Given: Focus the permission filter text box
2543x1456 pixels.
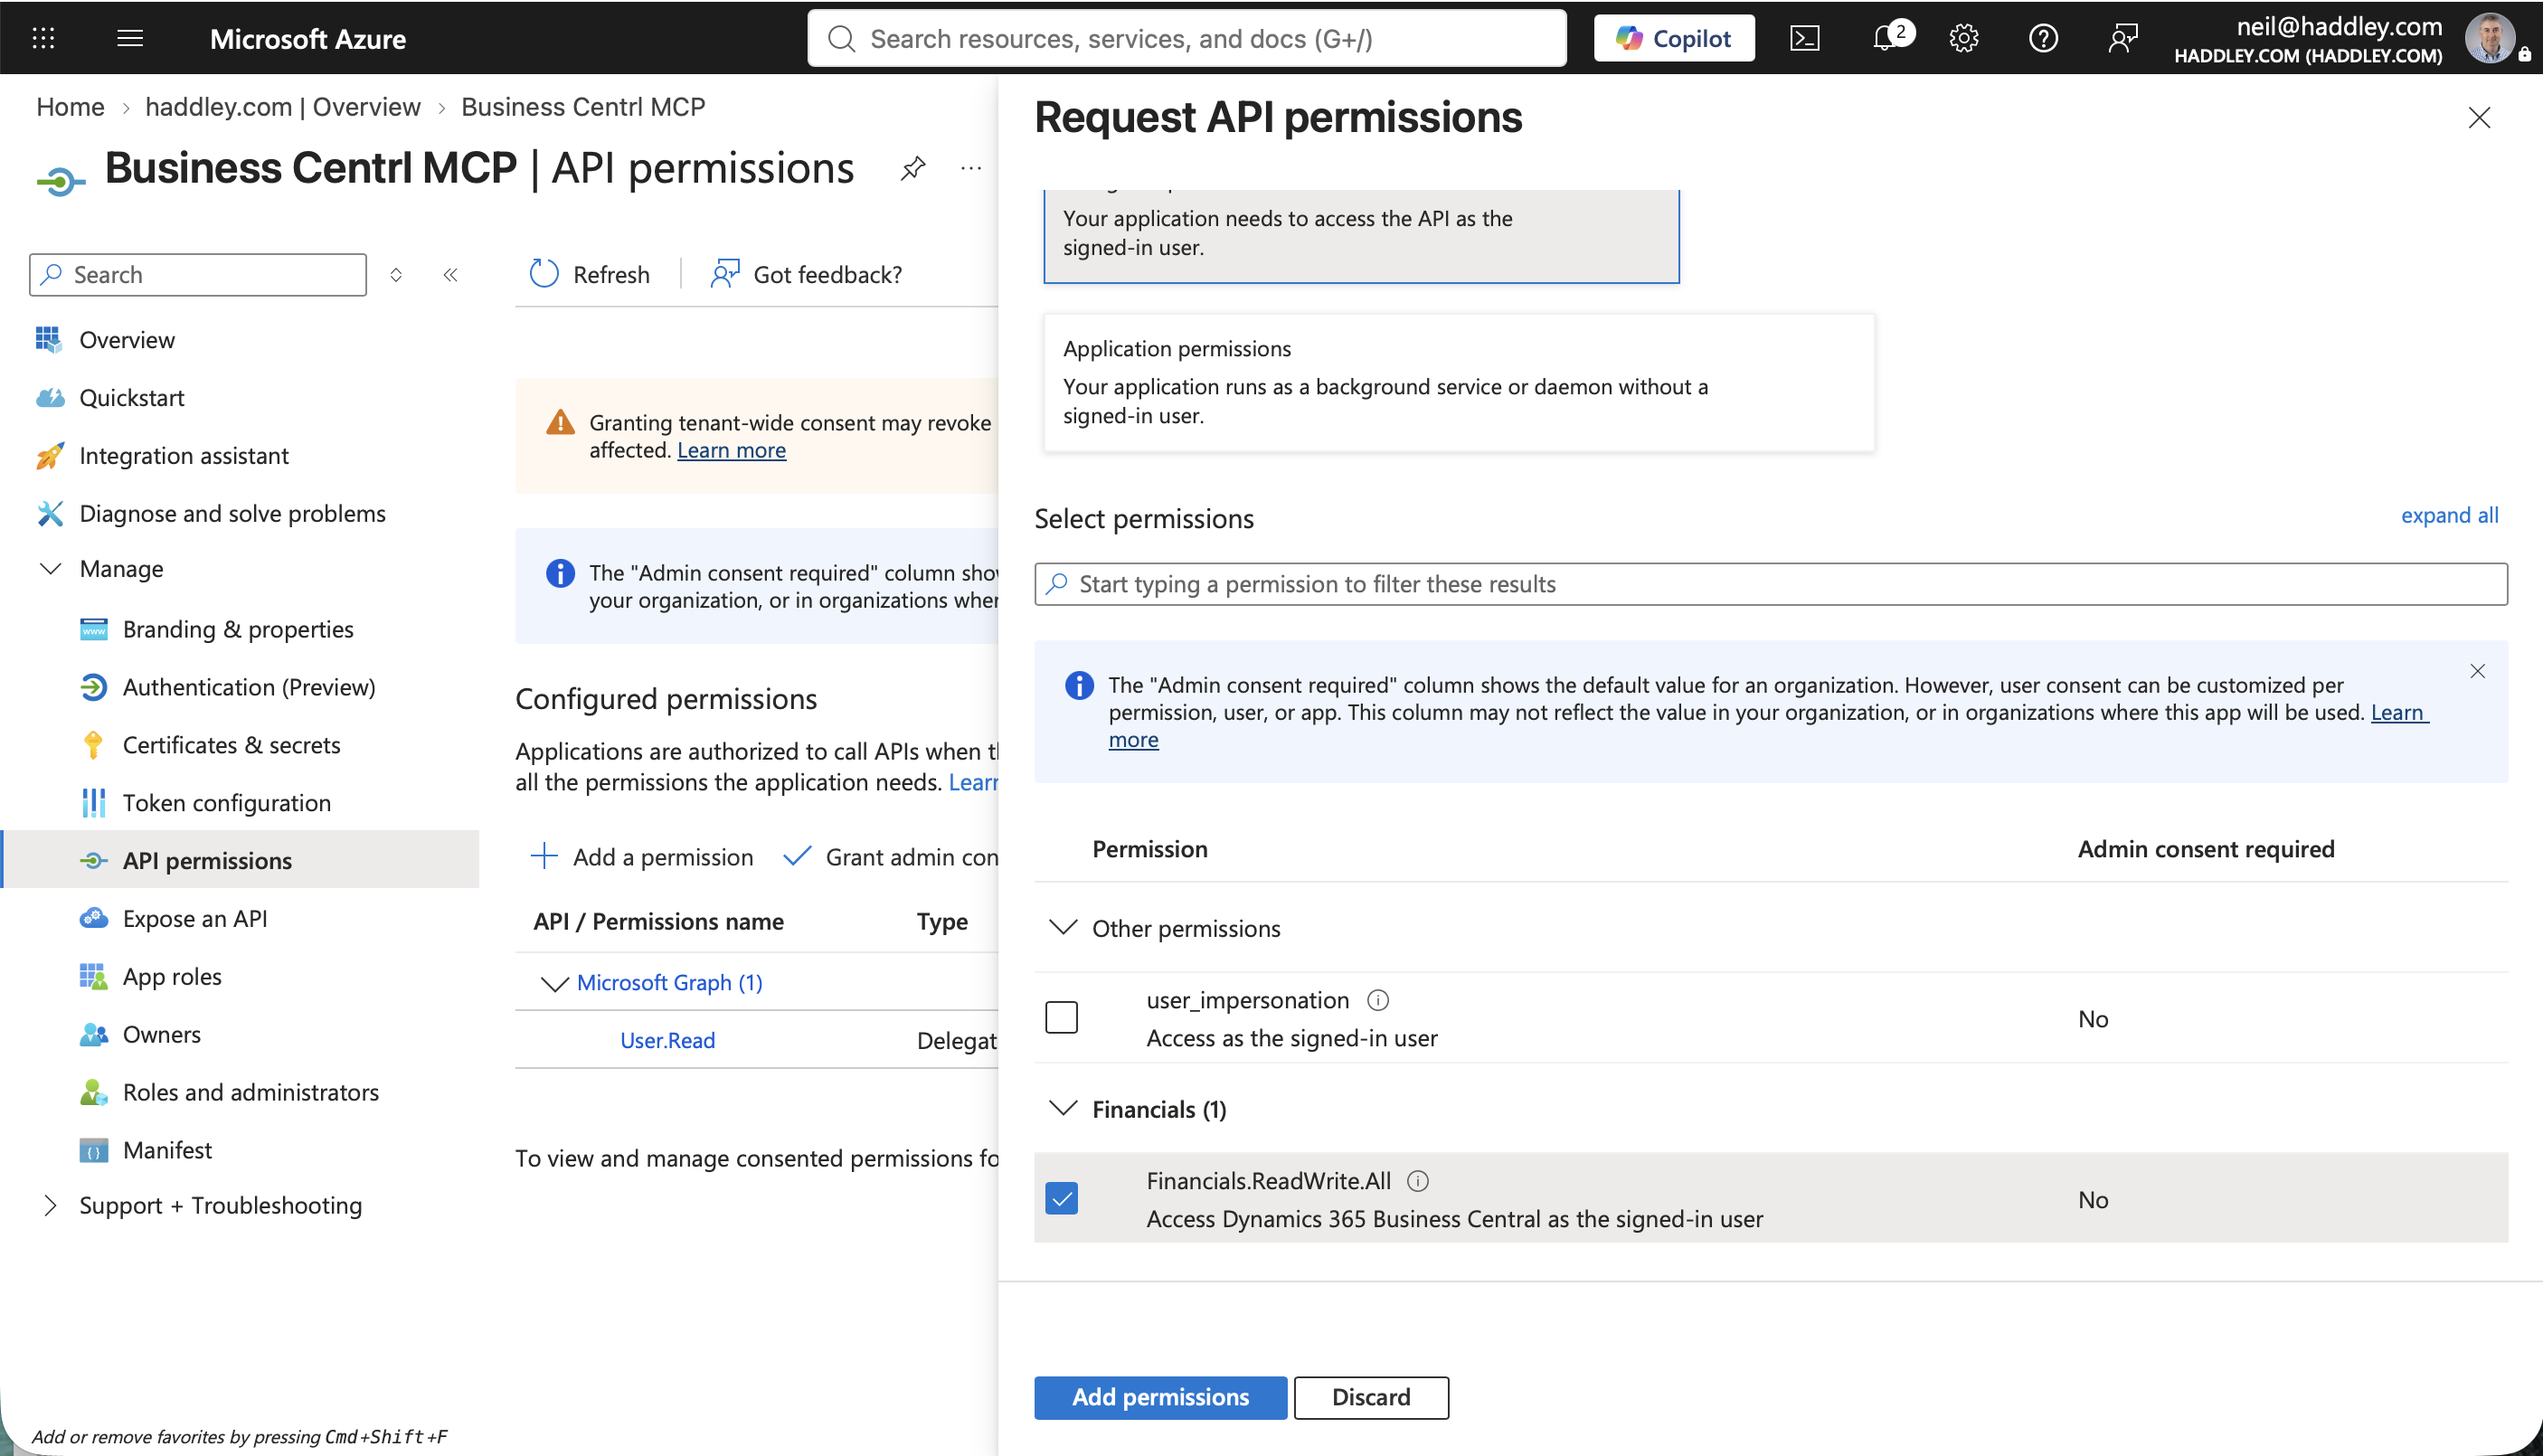Looking at the screenshot, I should [x=1771, y=584].
